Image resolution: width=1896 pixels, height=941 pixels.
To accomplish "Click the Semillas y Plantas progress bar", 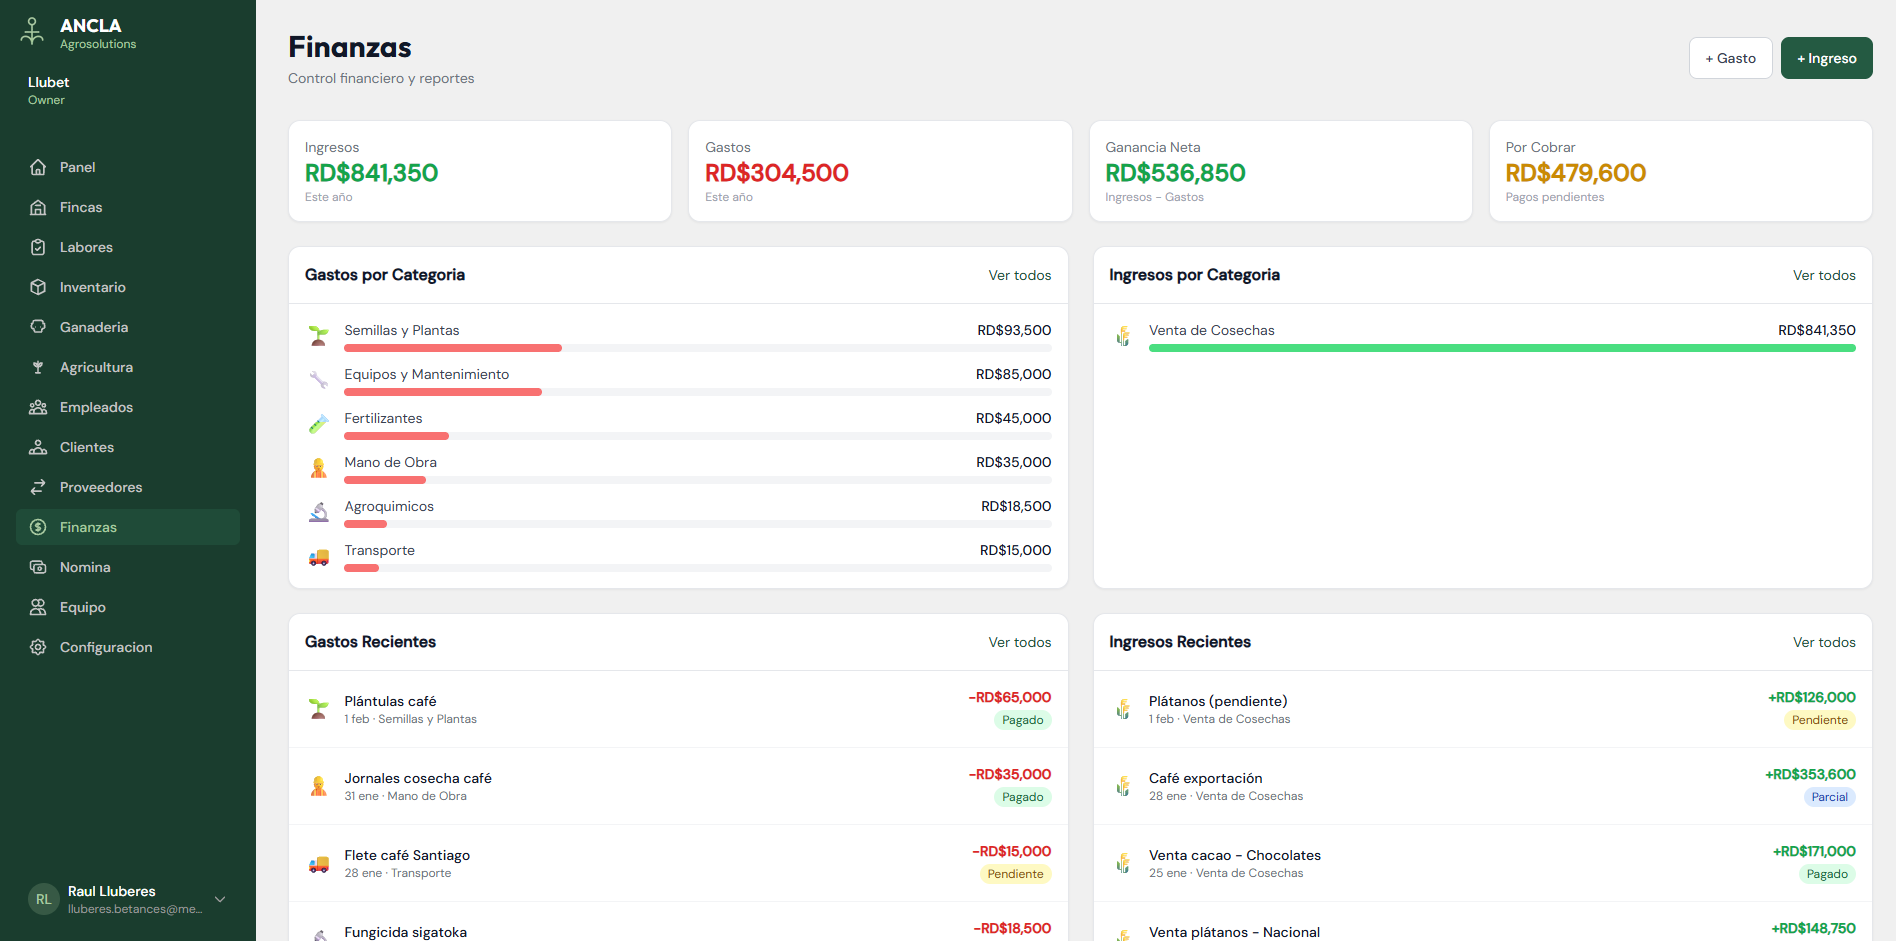I will pyautogui.click(x=697, y=348).
